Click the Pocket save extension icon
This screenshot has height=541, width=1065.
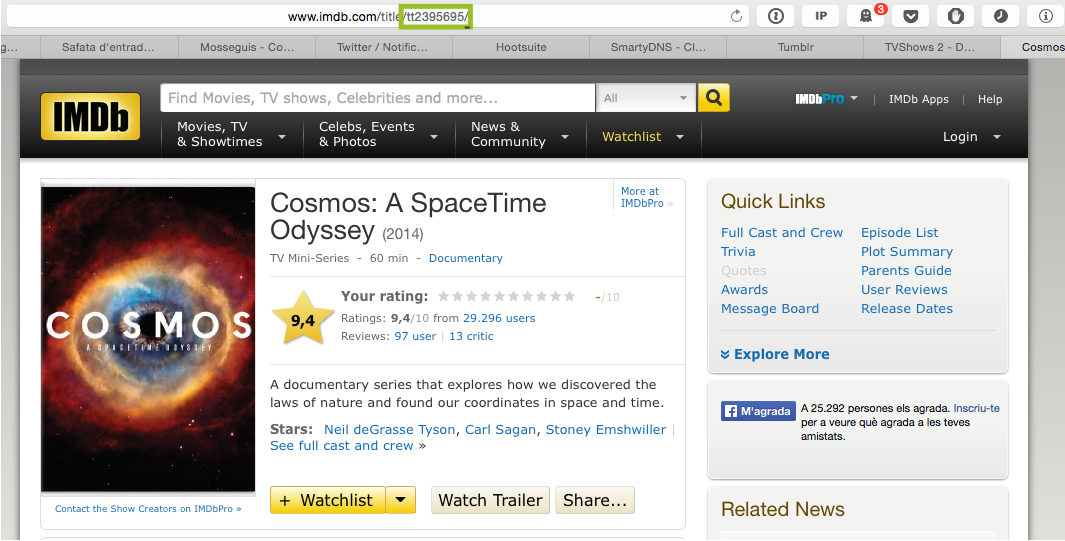[x=911, y=16]
